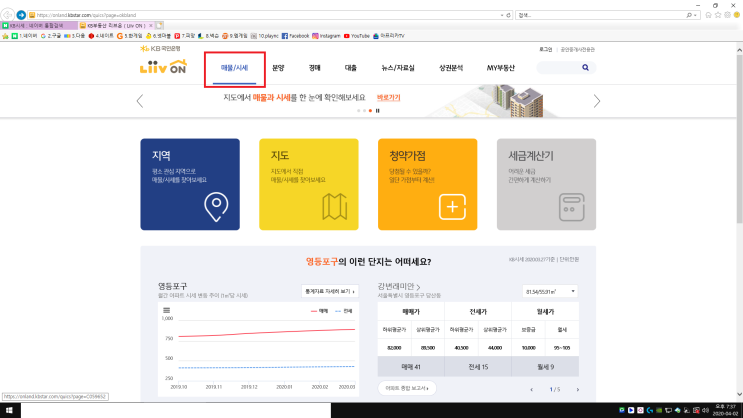Pause the banner slideshow
The width and height of the screenshot is (743, 418).
coord(378,111)
